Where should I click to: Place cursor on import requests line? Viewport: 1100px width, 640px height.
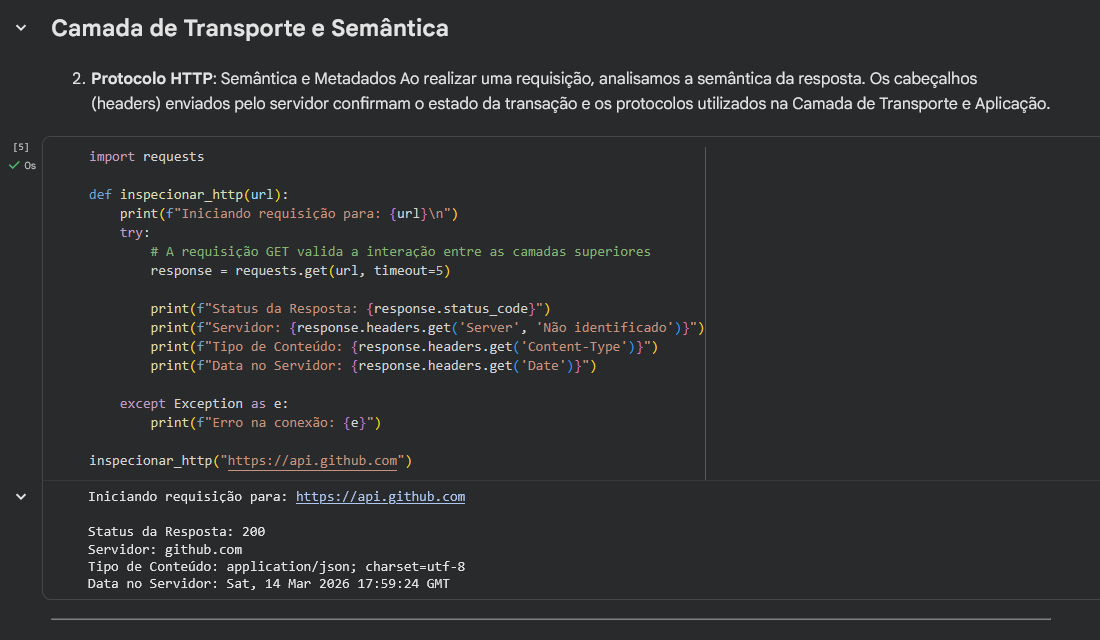[146, 157]
